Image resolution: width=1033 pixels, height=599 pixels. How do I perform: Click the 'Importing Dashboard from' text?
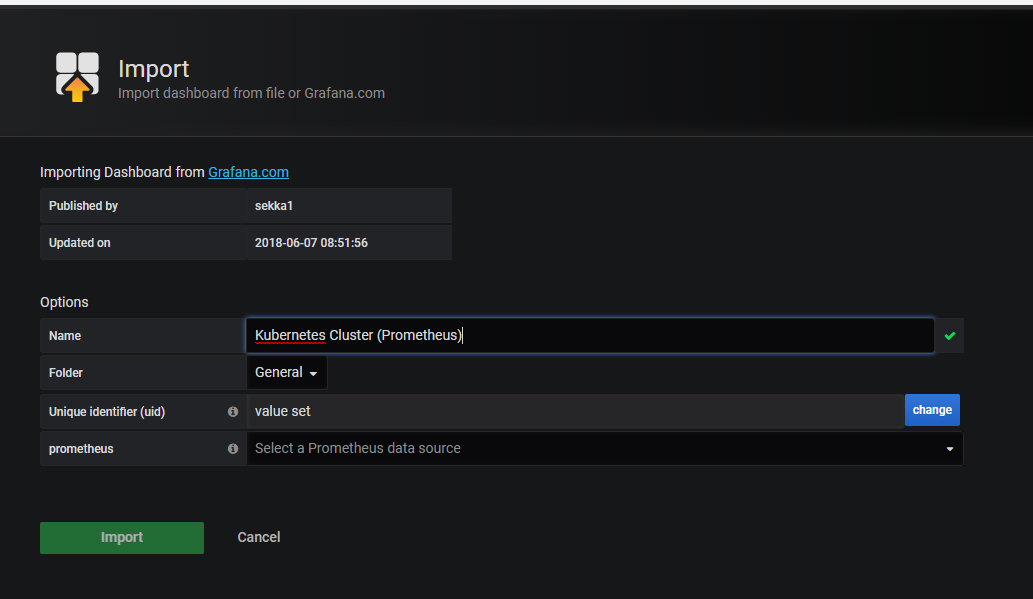pyautogui.click(x=123, y=172)
